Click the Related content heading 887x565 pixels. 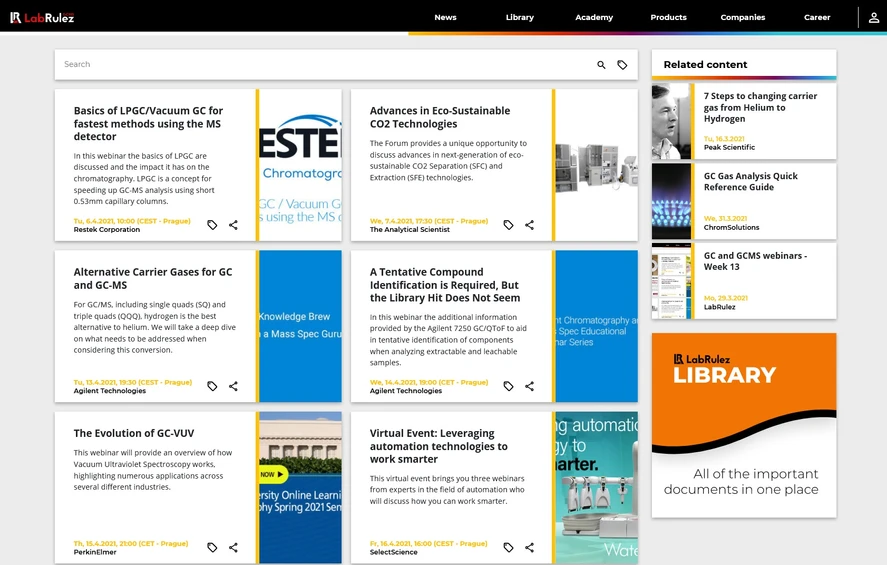(x=705, y=64)
